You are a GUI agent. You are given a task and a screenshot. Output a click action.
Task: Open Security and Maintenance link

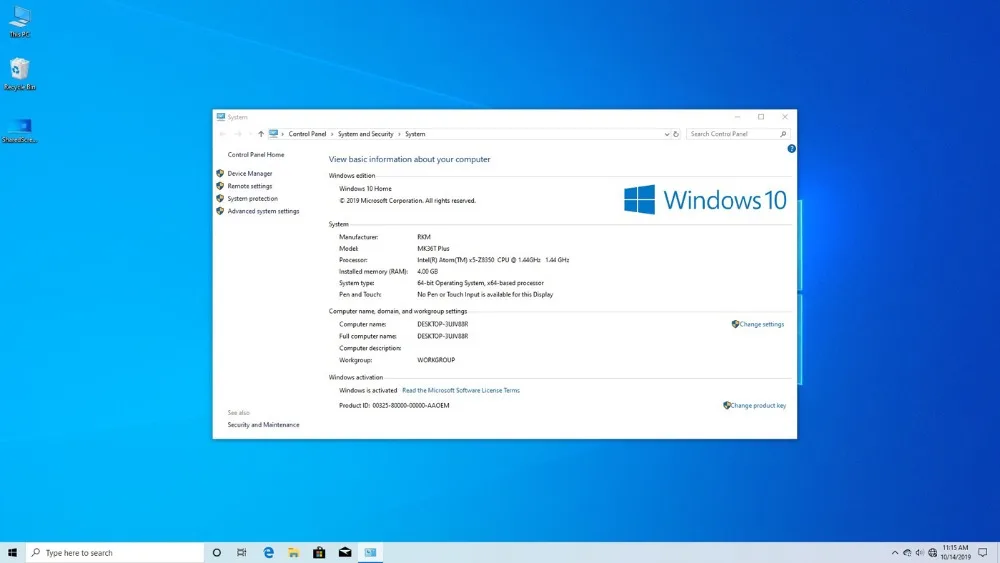click(x=263, y=425)
